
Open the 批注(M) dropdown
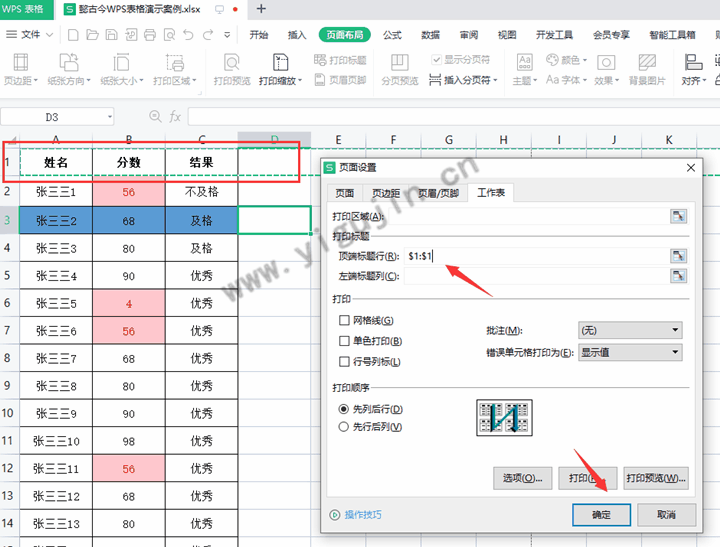[x=630, y=330]
